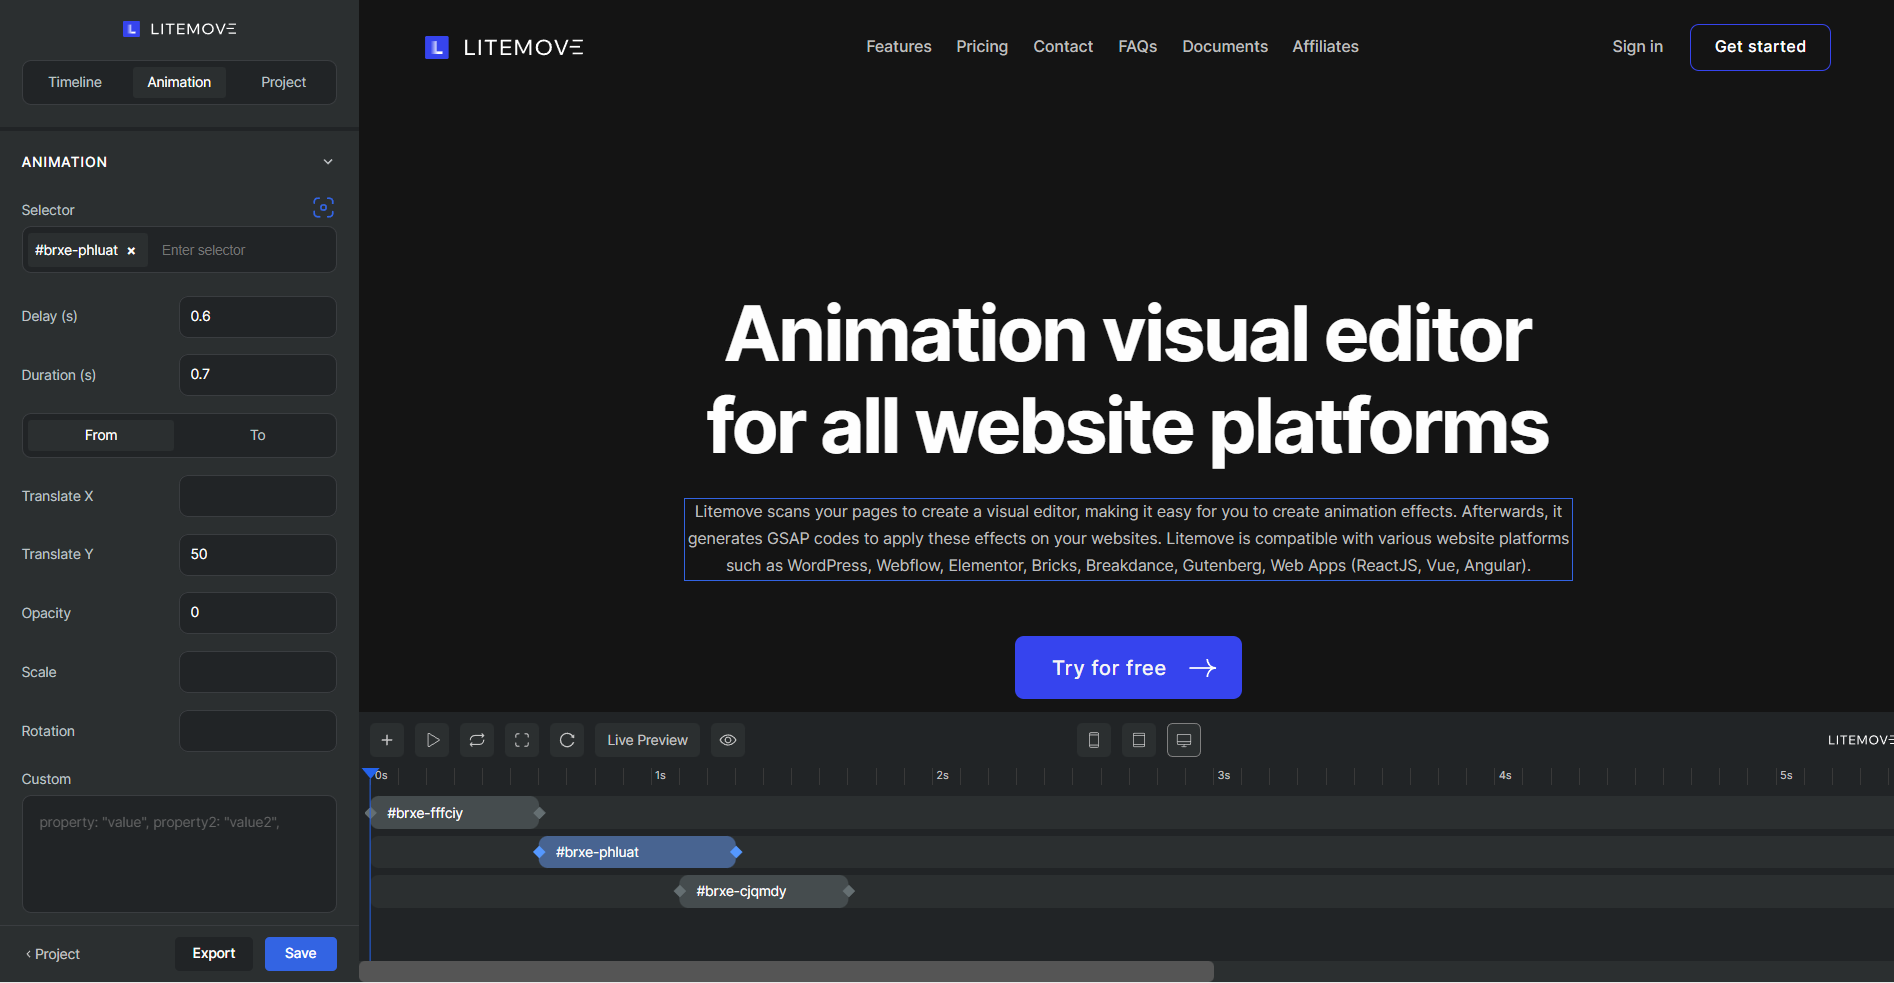This screenshot has width=1894, height=983.
Task: Select the From animation state
Action: tap(100, 435)
